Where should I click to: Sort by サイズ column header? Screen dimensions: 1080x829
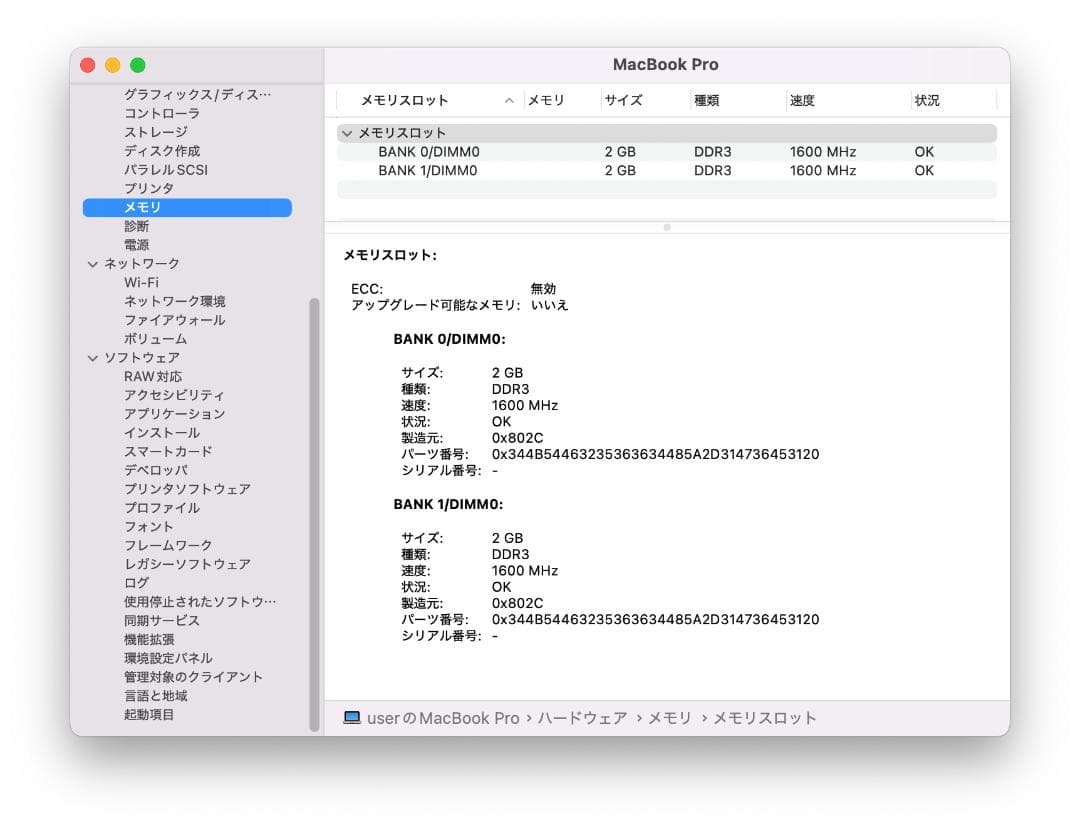point(645,101)
